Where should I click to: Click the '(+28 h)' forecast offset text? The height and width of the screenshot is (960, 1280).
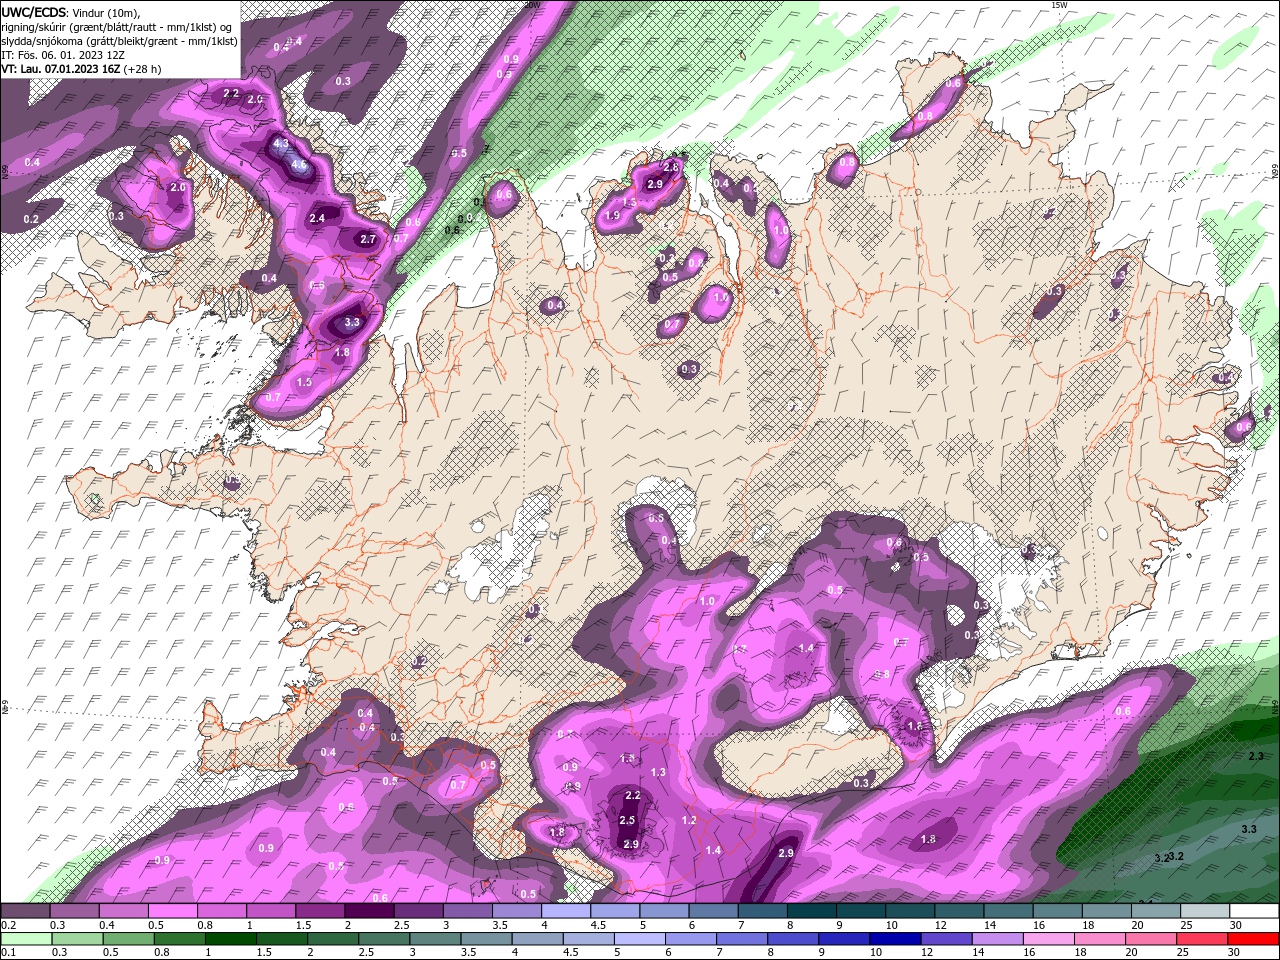(x=143, y=69)
